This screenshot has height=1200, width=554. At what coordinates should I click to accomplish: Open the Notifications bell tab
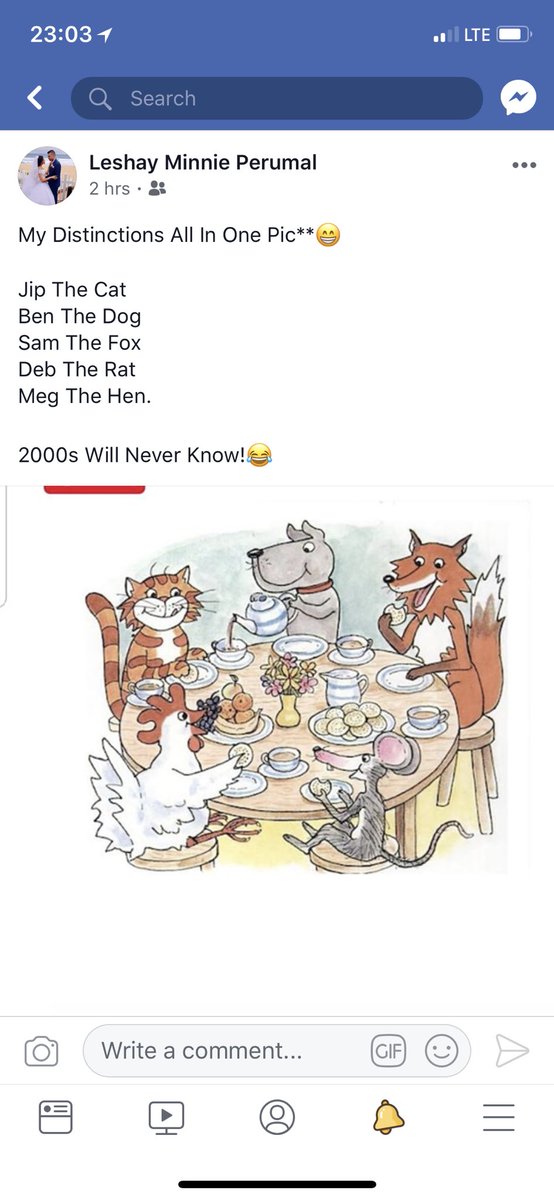tap(388, 1116)
